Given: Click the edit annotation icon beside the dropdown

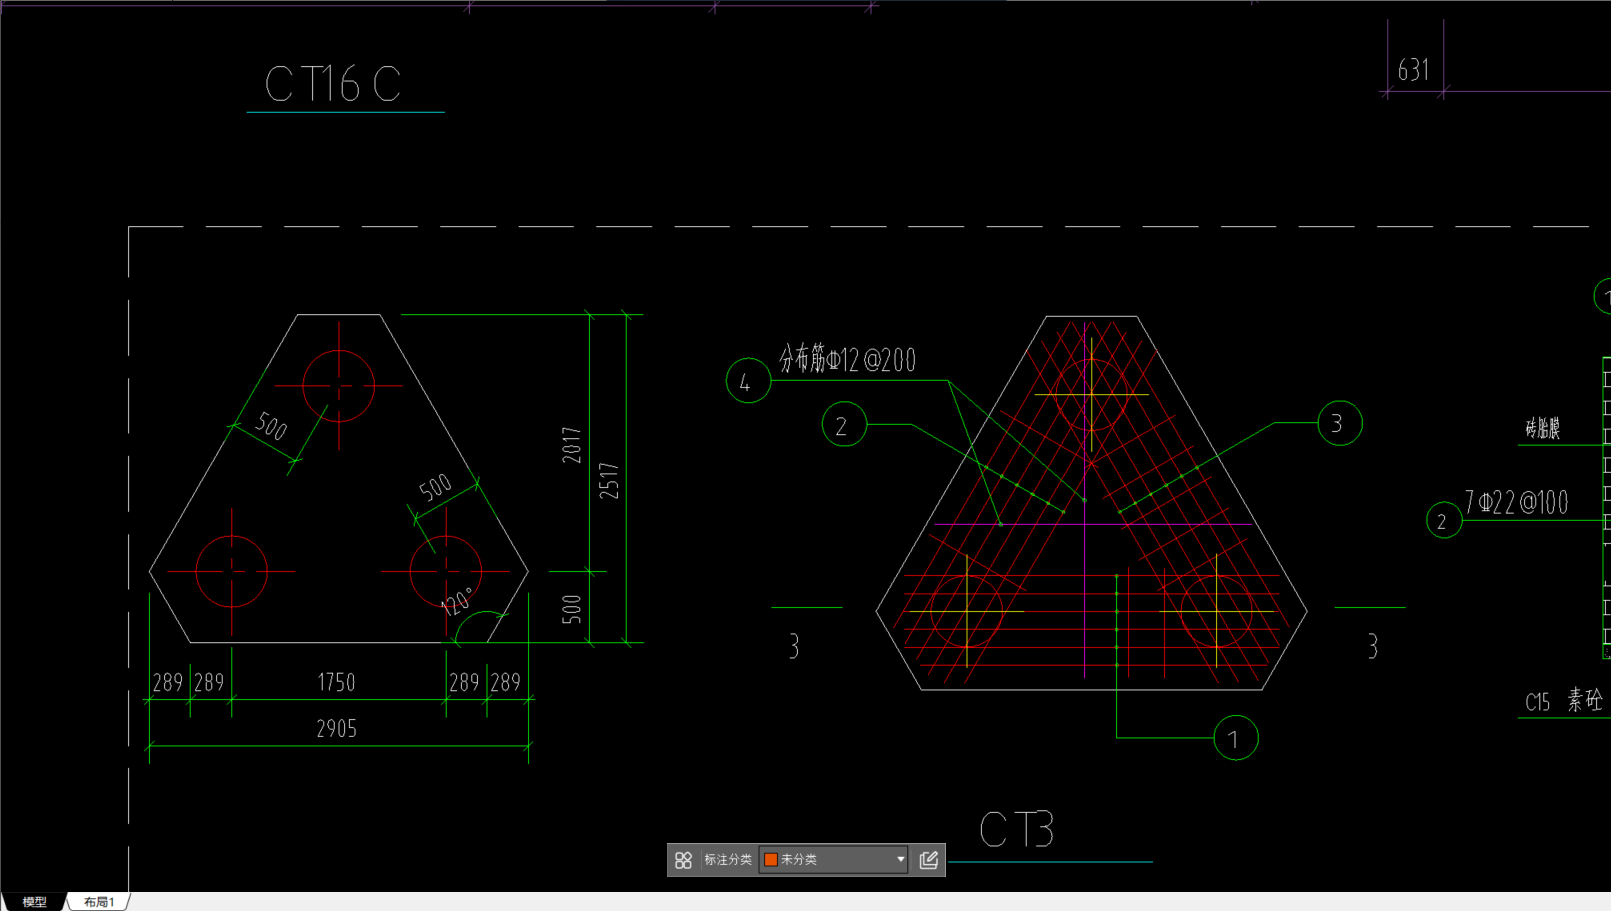Looking at the screenshot, I should coord(928,860).
